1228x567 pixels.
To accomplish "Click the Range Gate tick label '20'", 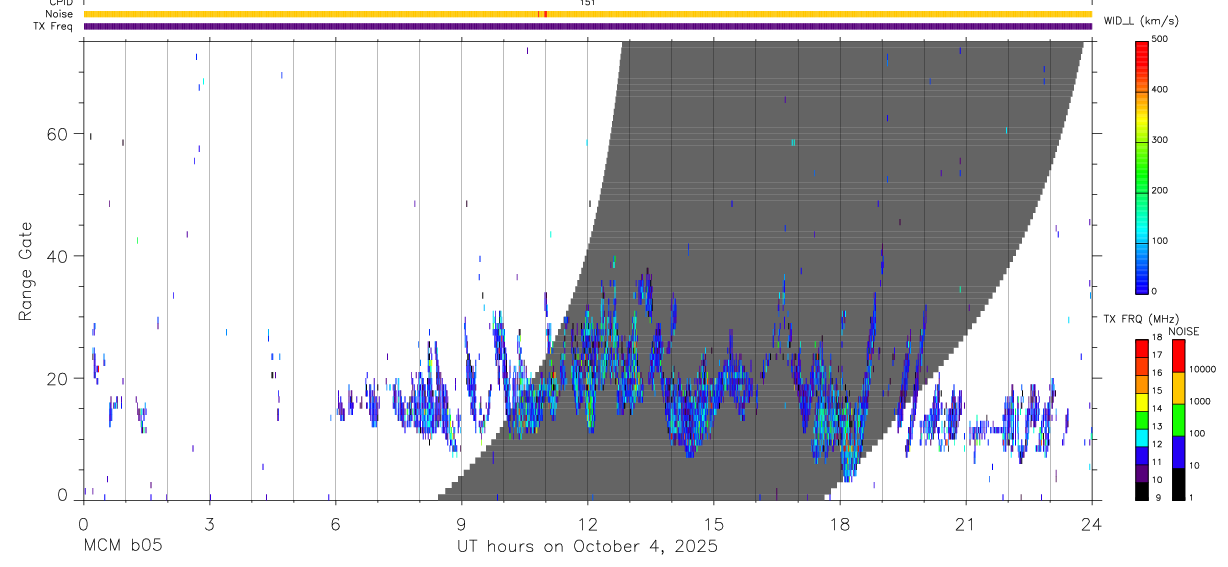I will point(57,378).
